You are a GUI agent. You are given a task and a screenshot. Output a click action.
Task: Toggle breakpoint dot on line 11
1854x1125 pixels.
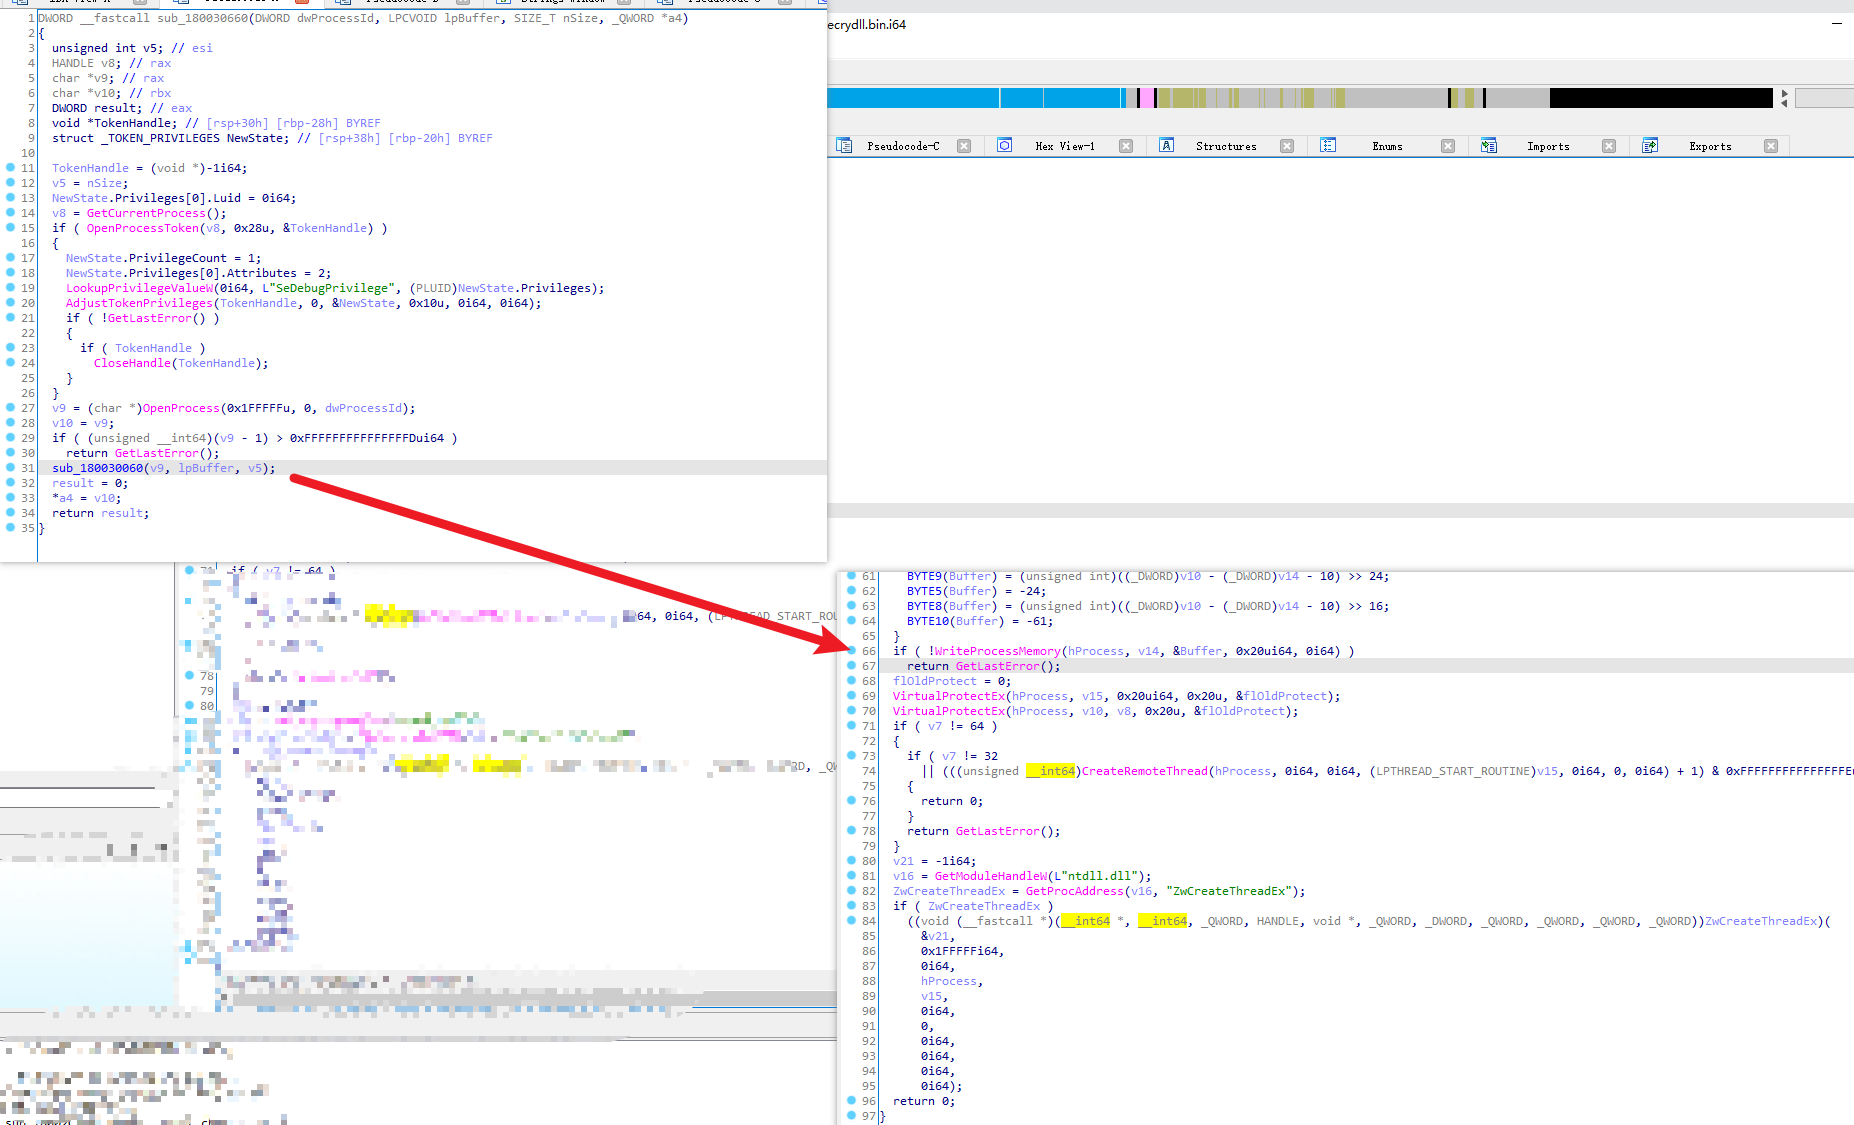click(x=11, y=168)
